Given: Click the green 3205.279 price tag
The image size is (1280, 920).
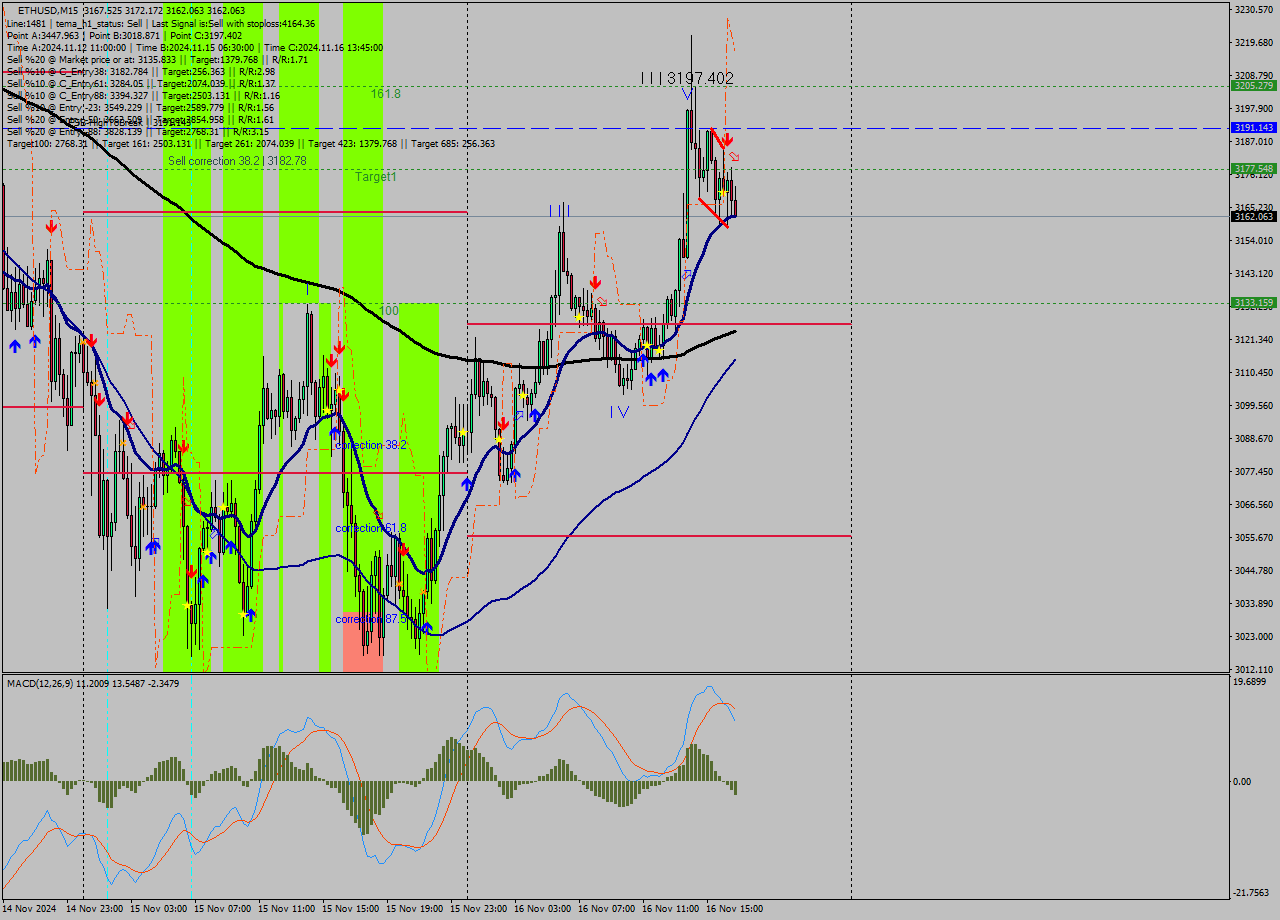Looking at the screenshot, I should click(x=1253, y=86).
